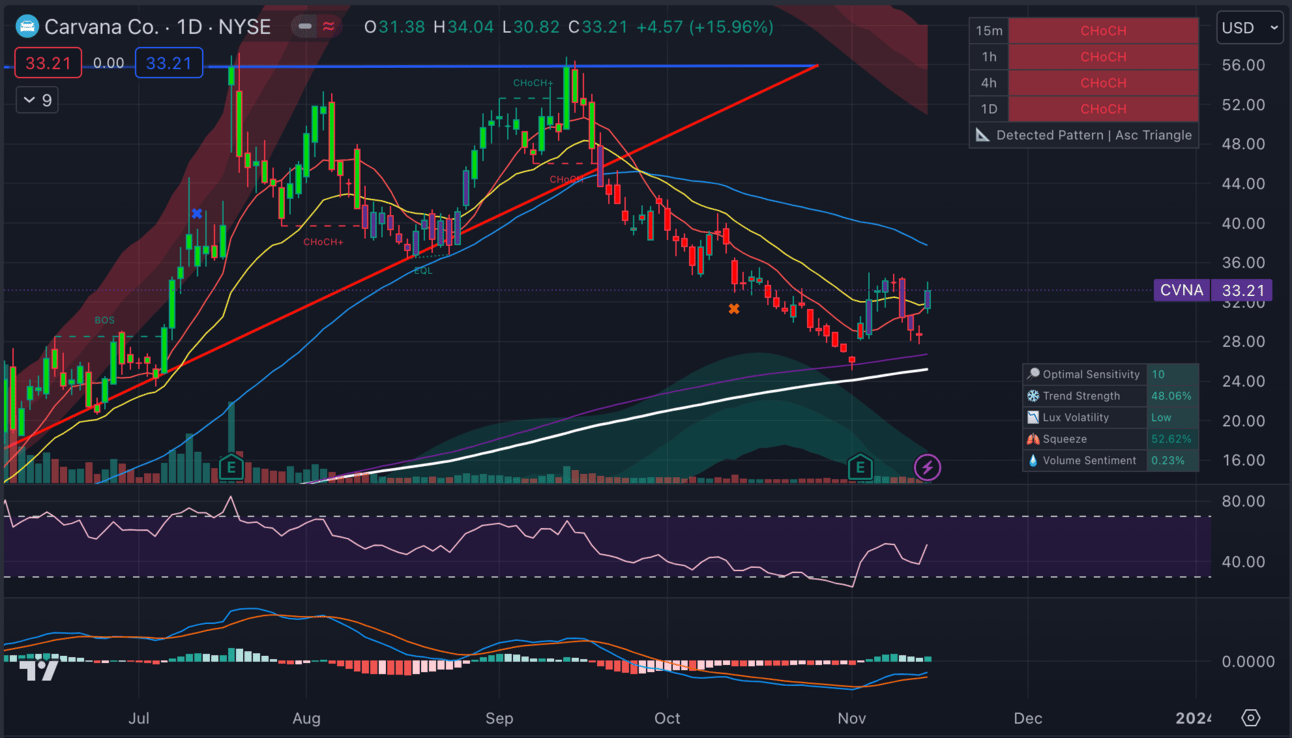Collapse the indicator legend showing 9
The image size is (1292, 738).
click(x=37, y=100)
